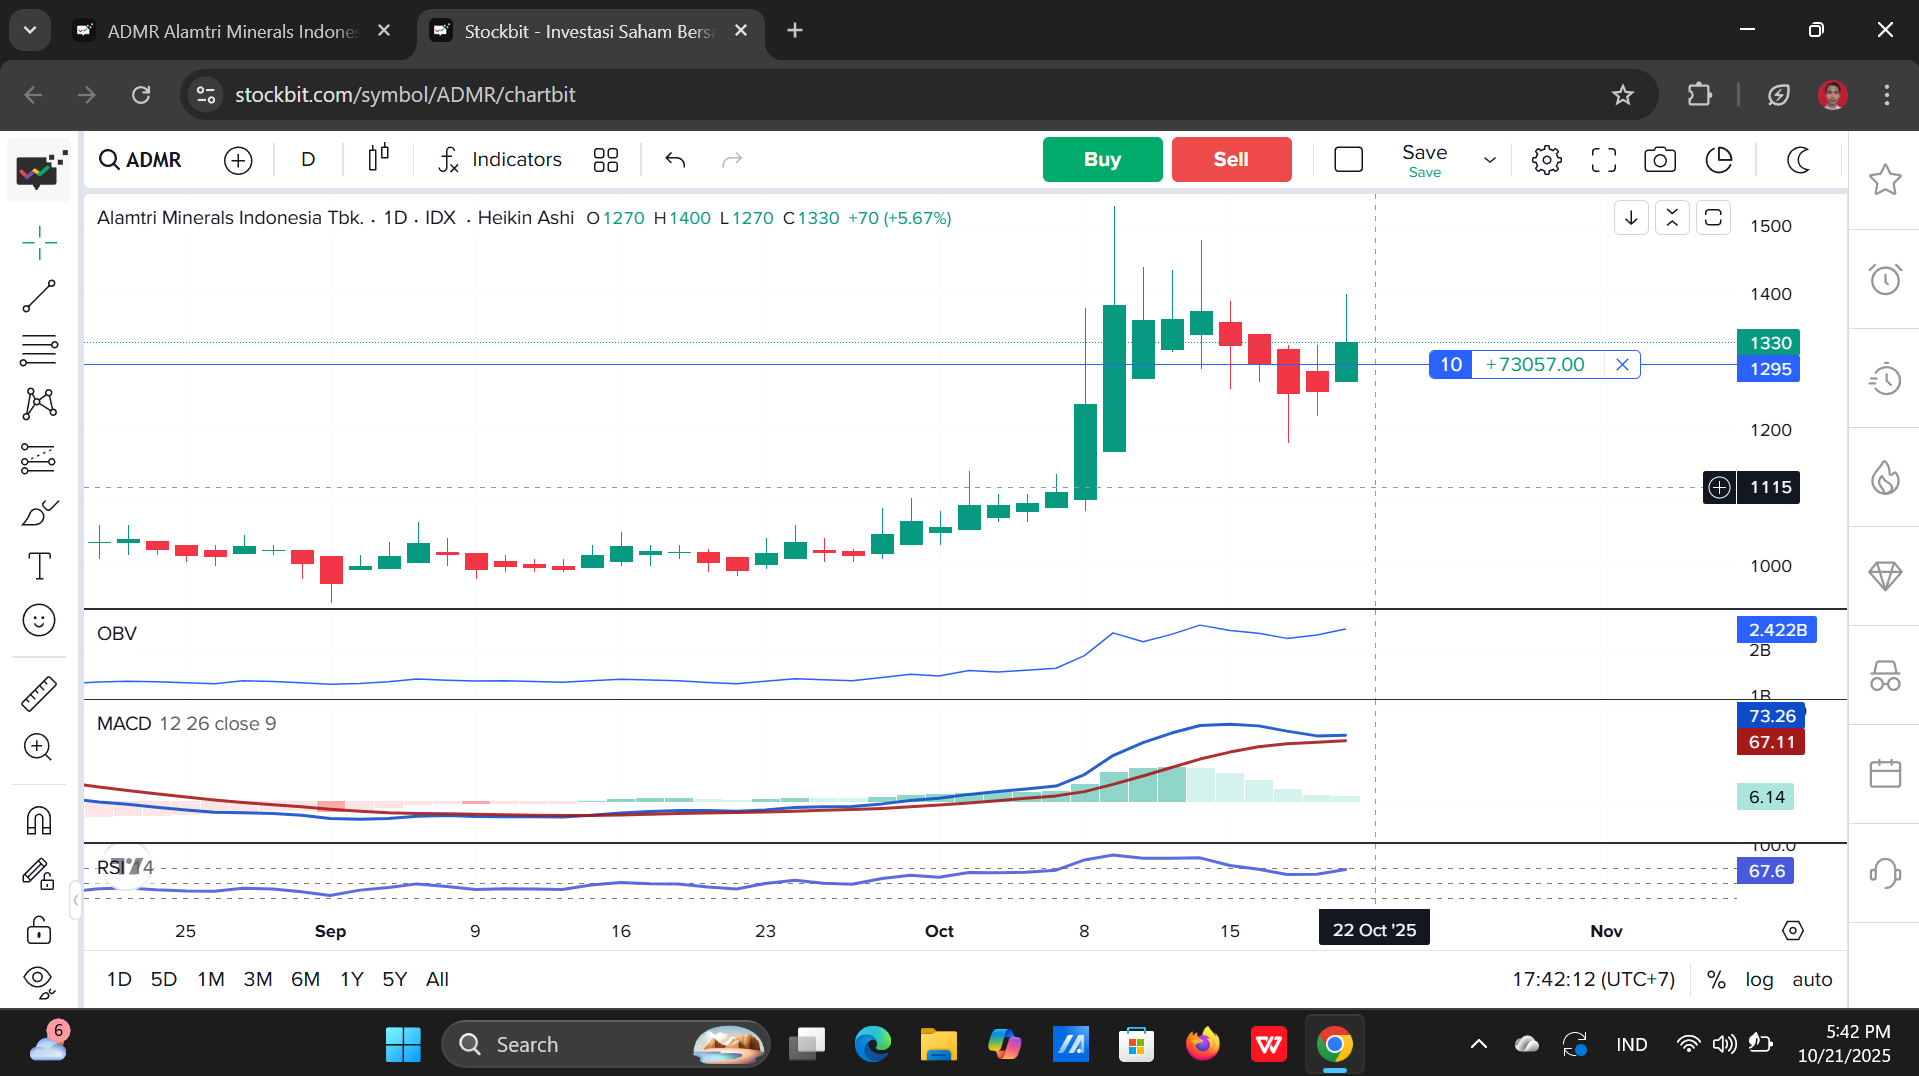Expand the Save layout dropdown arrow
This screenshot has height=1076, width=1919.
pos(1489,160)
